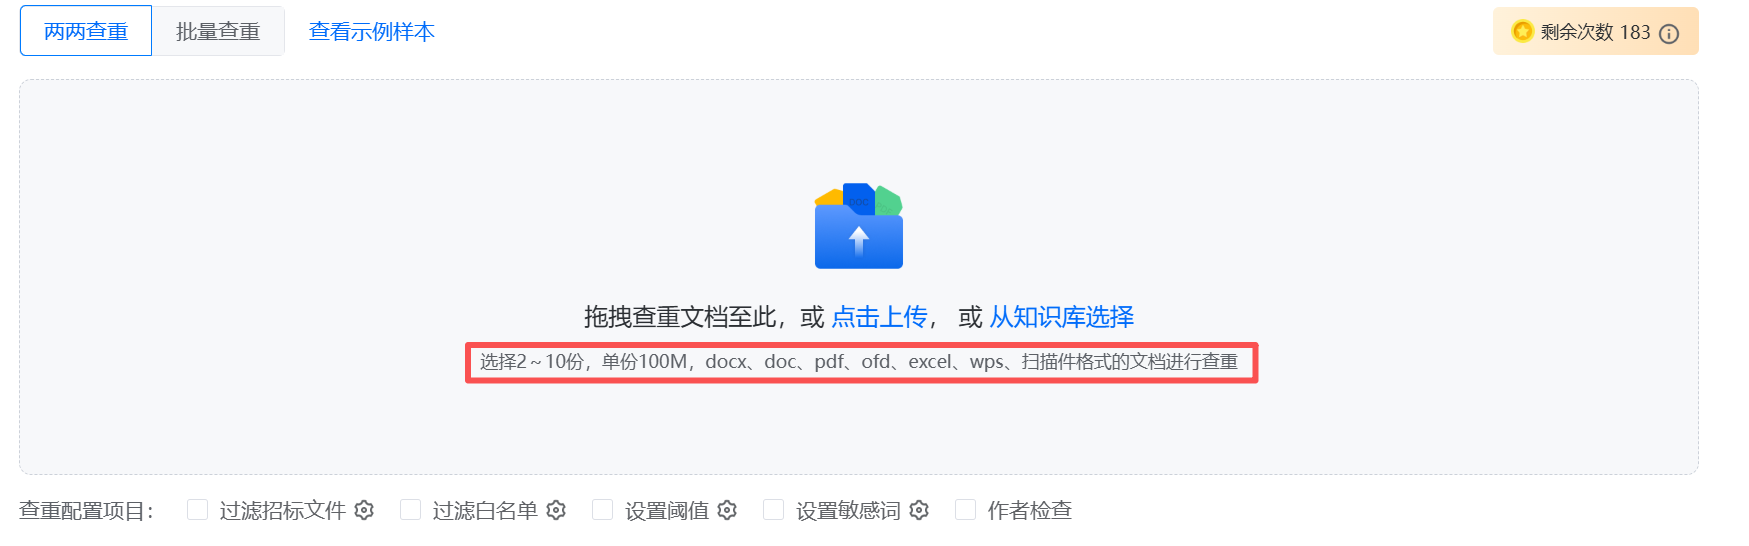1749x546 pixels.
Task: Click the info icon next to 剩余次数
Action: click(x=1669, y=33)
